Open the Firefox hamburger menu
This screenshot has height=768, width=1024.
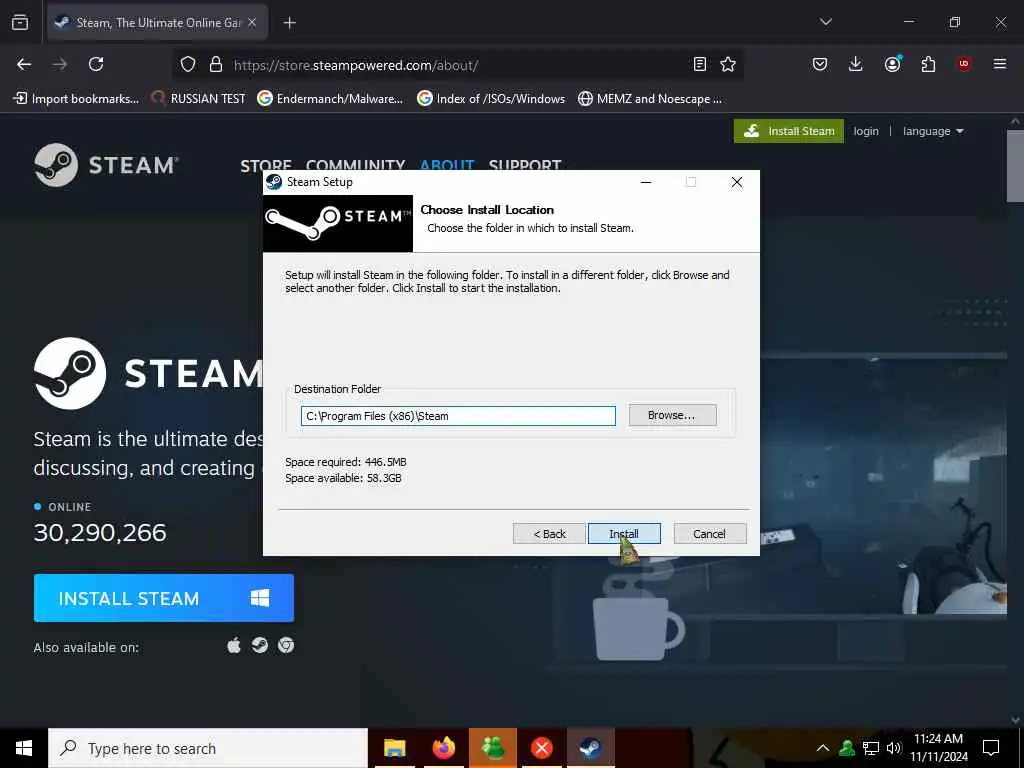(1000, 64)
